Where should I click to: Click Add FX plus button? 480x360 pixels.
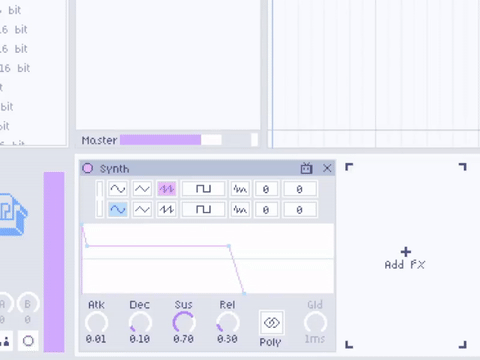pyautogui.click(x=406, y=252)
